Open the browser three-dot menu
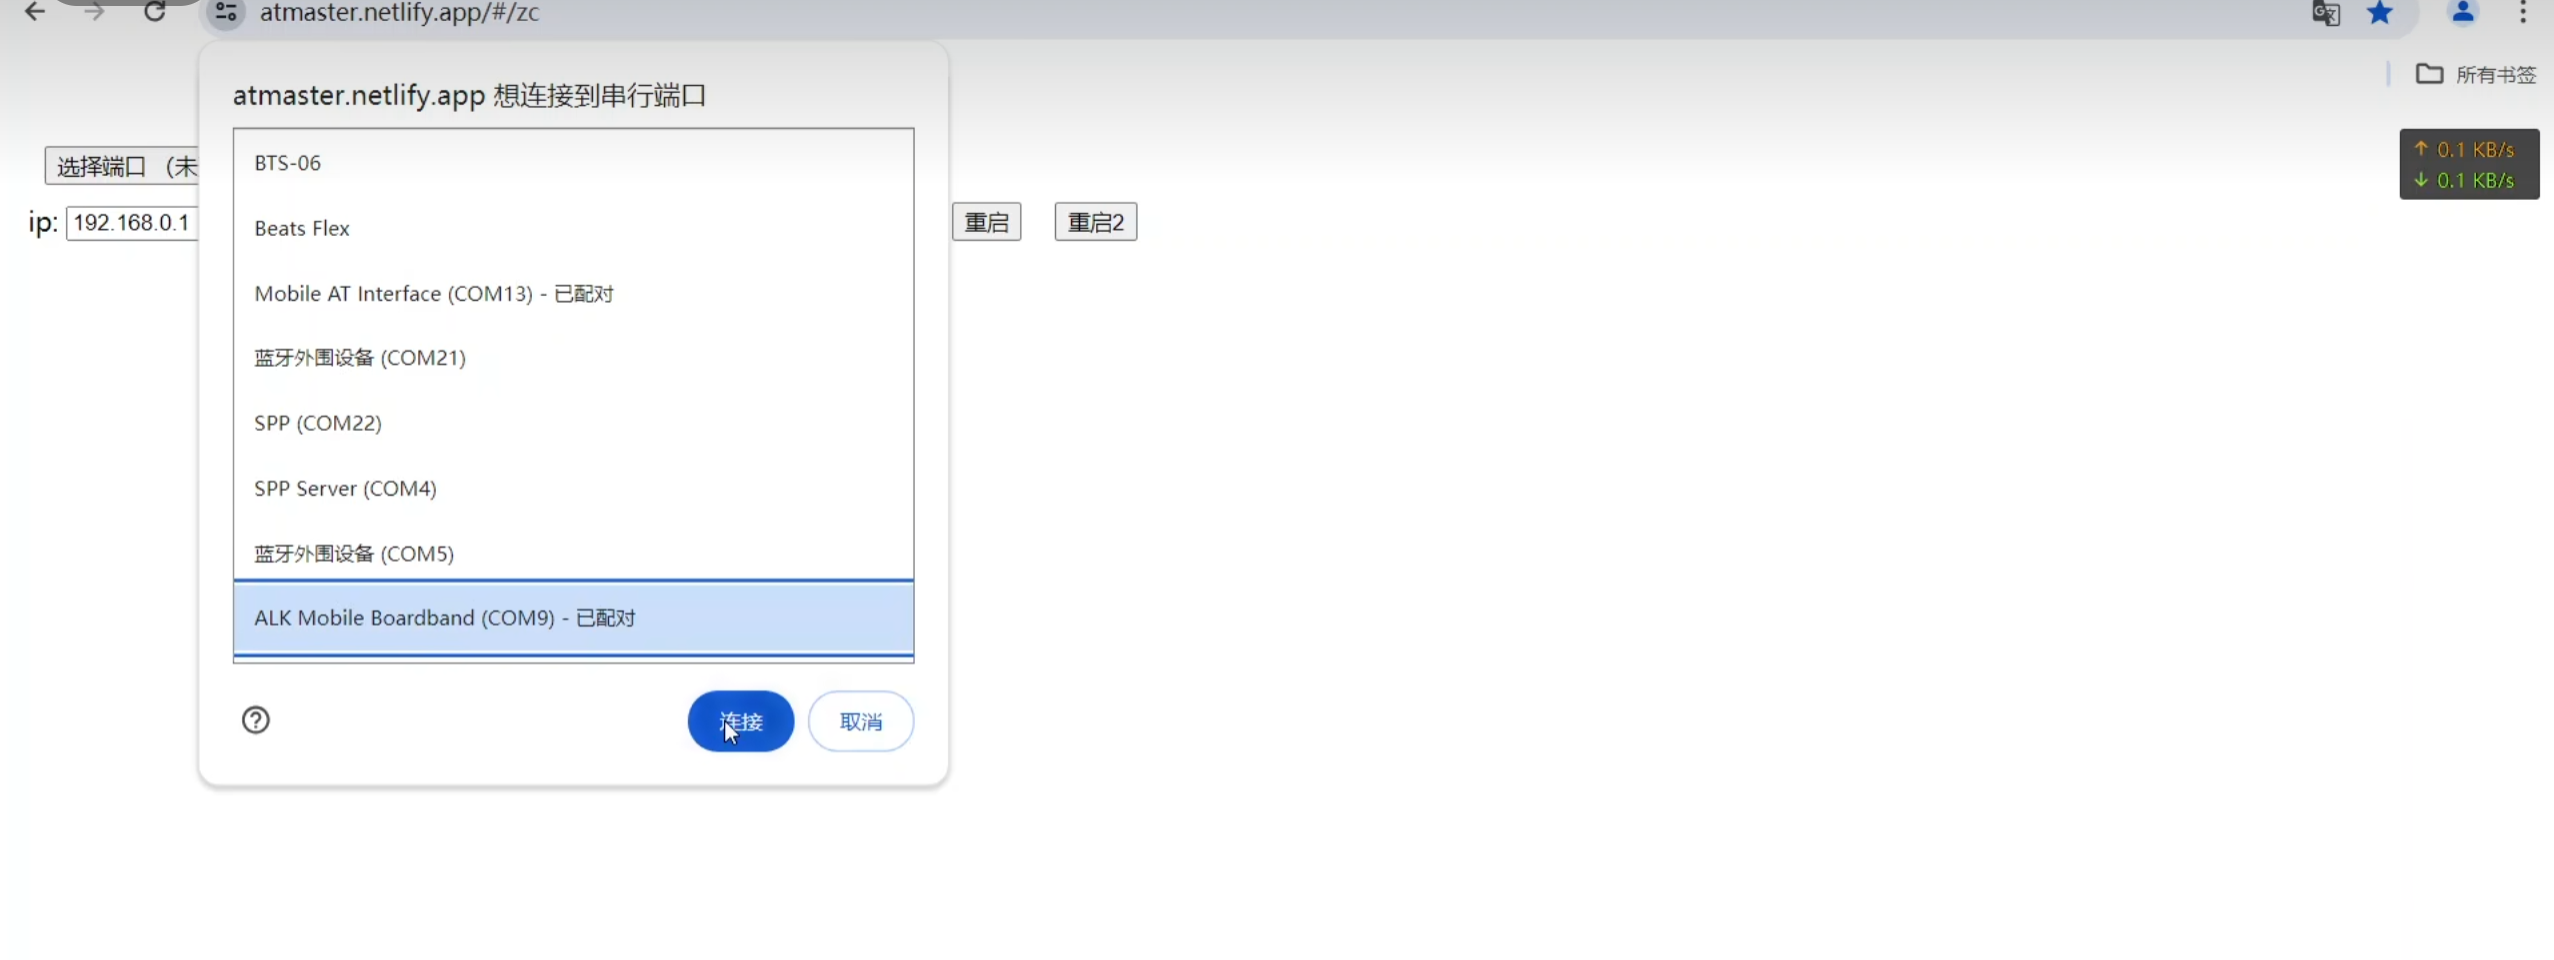The image size is (2554, 960). click(2523, 13)
